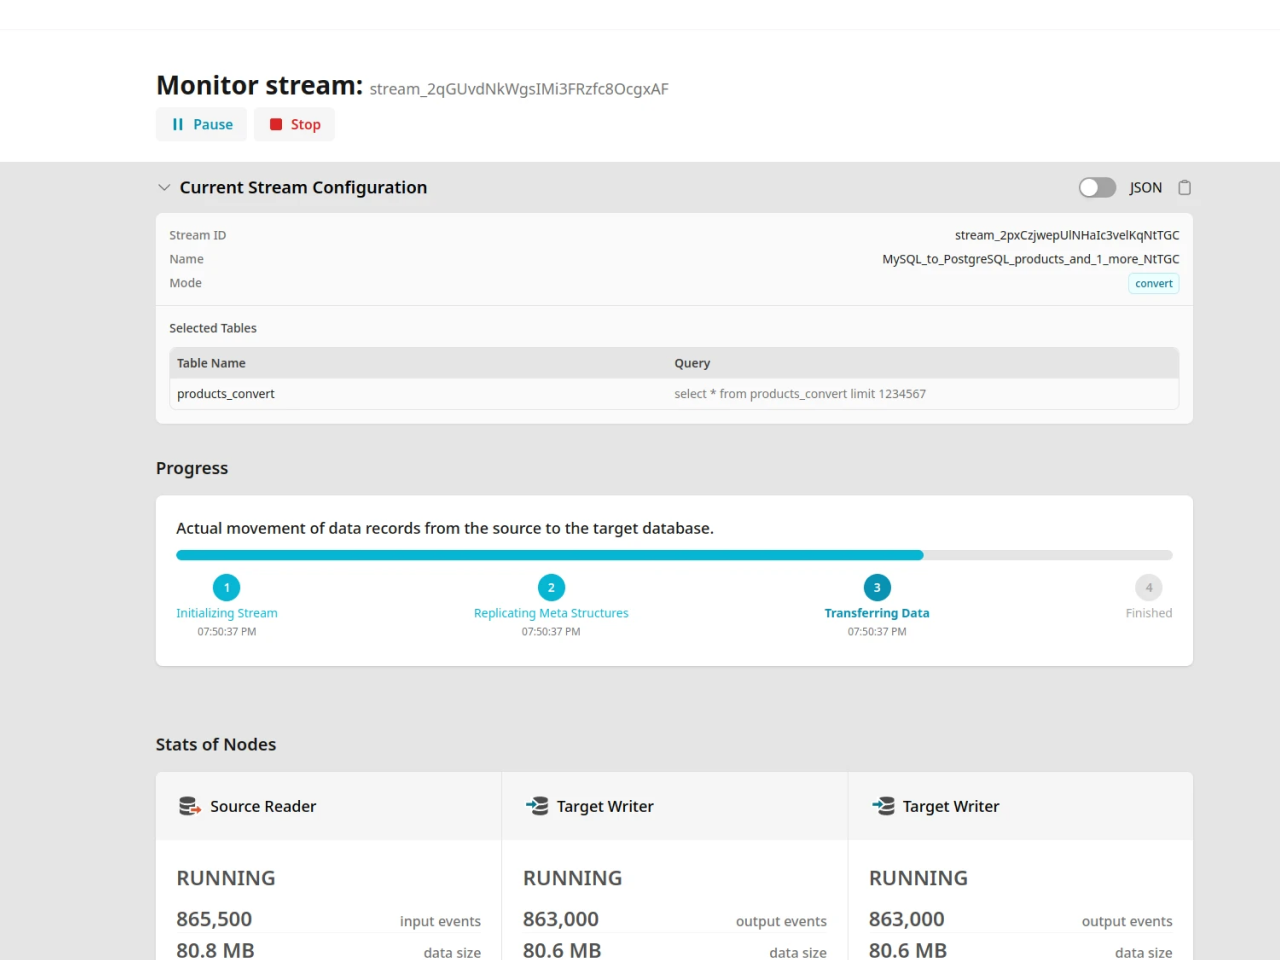
Task: Click the rightmost Target Writer icon
Action: (883, 806)
